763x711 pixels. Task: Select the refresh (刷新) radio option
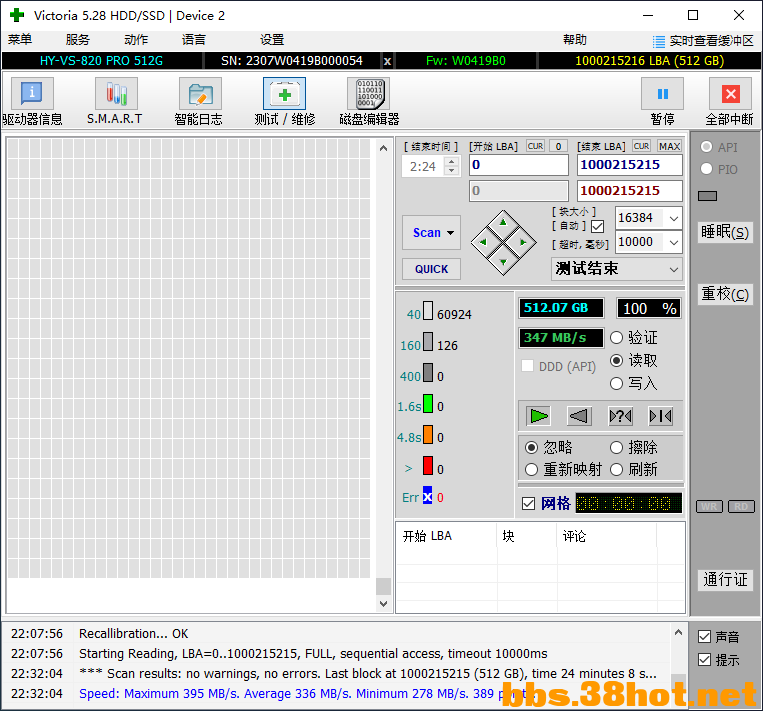(616, 470)
